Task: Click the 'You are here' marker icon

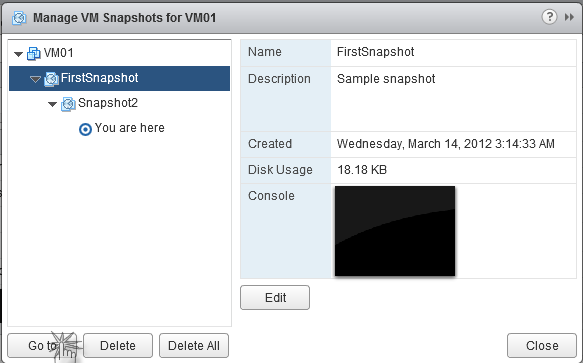Action: point(85,129)
